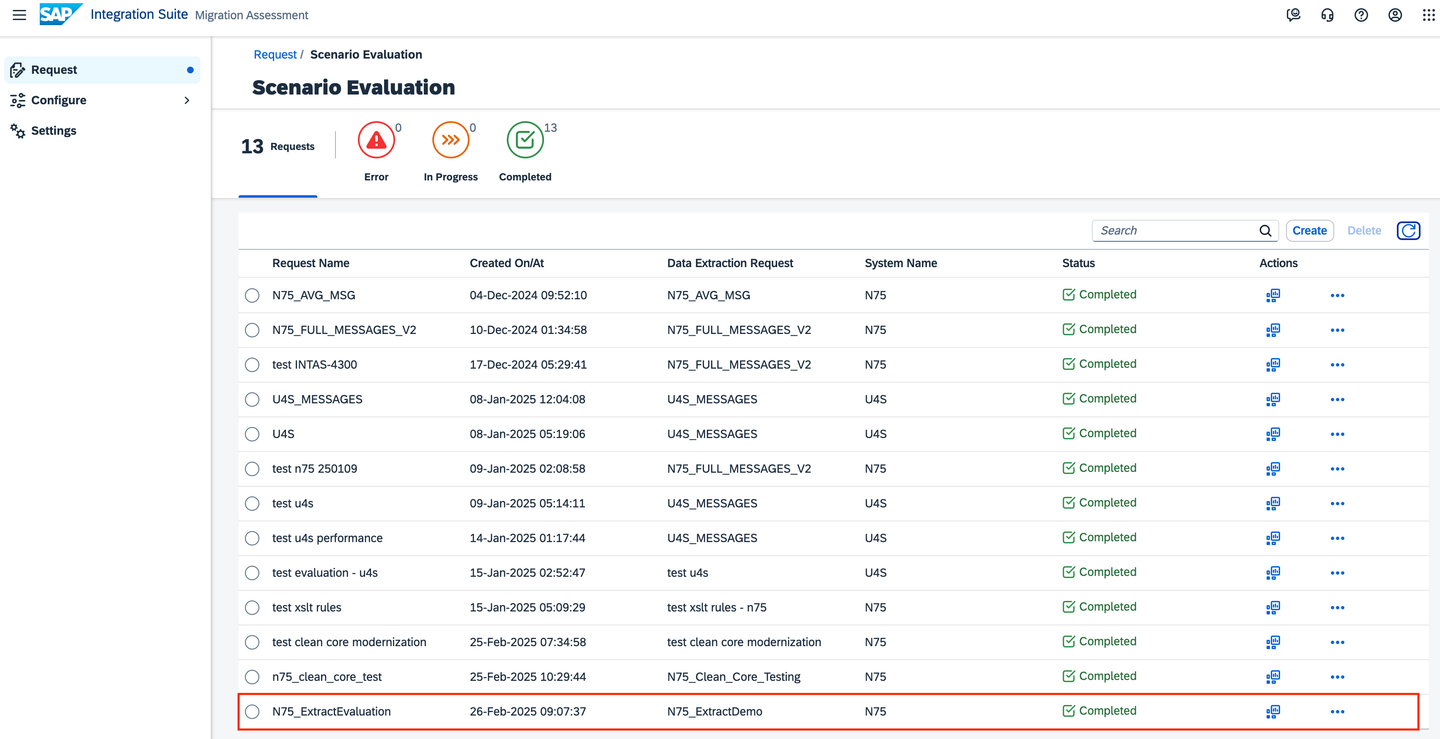Select radio button for test n75 250109
The image size is (1440, 739).
tap(252, 469)
